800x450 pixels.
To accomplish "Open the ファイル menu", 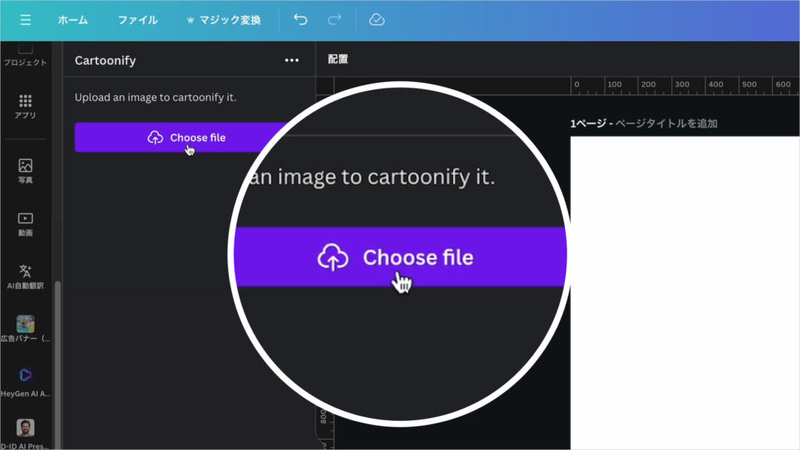I will tap(137, 20).
